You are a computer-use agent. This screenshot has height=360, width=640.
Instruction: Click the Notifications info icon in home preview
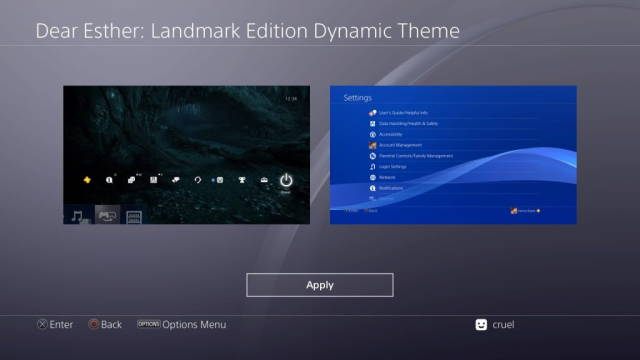pos(109,180)
